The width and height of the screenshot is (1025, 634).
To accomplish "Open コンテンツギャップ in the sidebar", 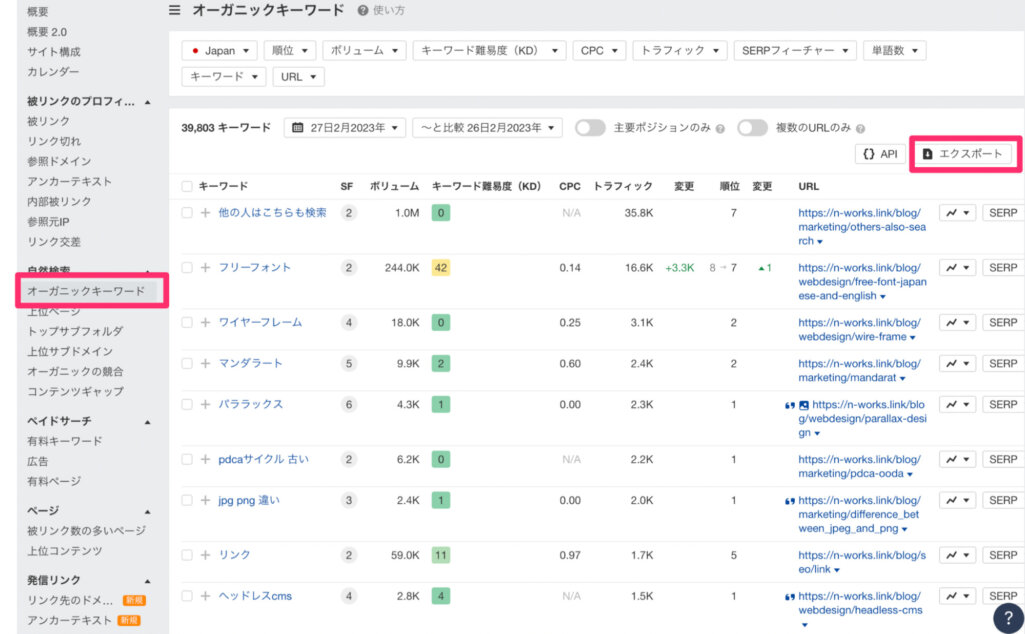I will (x=75, y=391).
